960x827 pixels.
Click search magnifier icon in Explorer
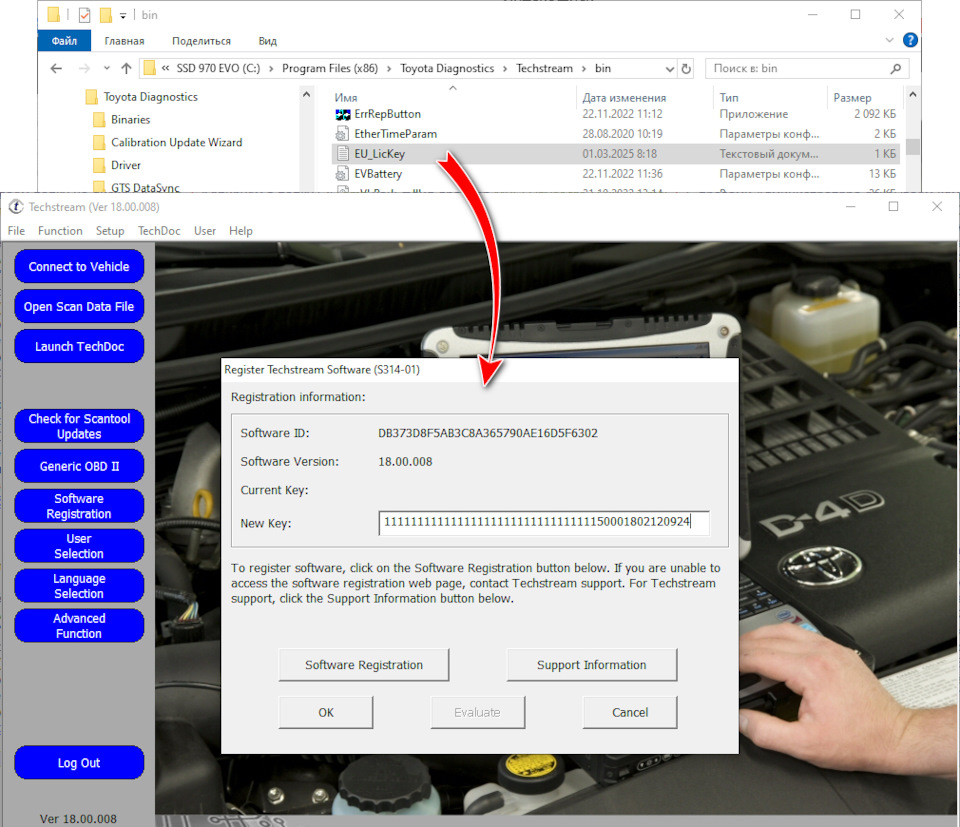(896, 69)
